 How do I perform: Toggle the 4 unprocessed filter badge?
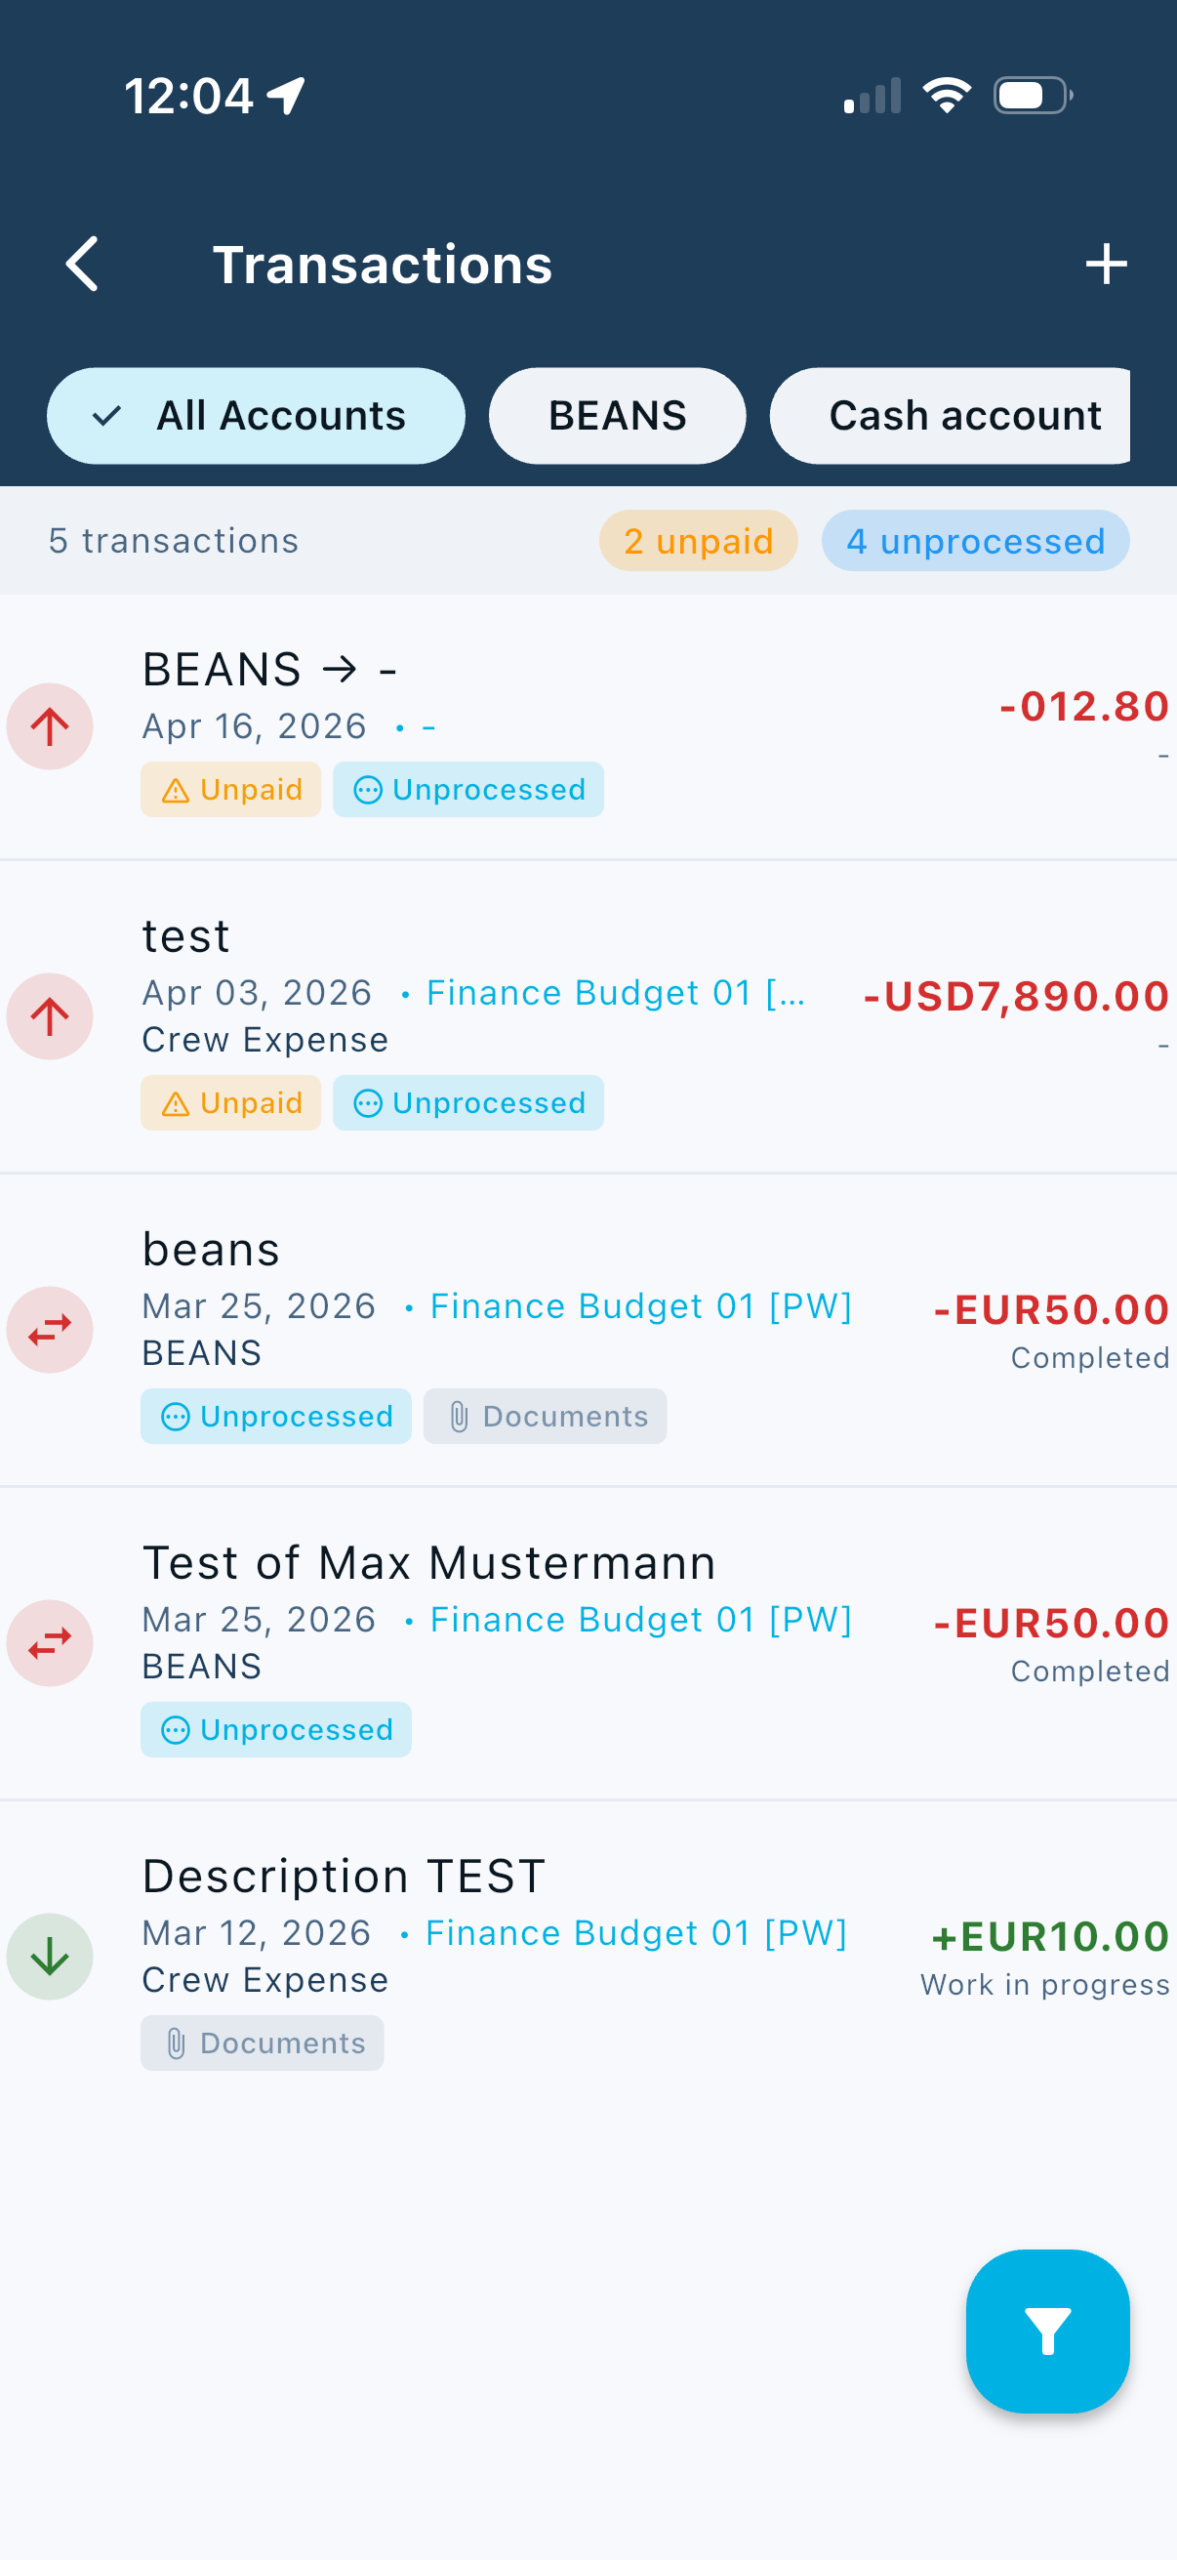pos(975,541)
